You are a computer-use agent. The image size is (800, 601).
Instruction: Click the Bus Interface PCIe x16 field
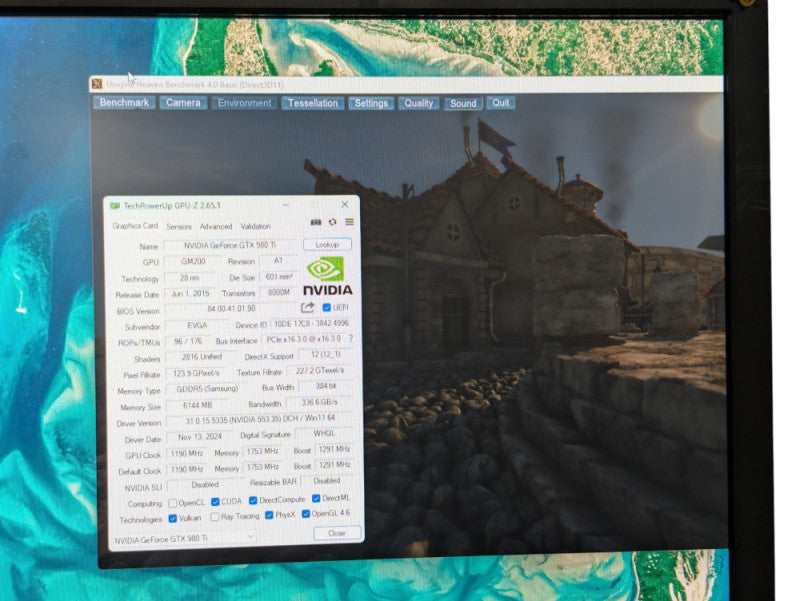click(304, 339)
